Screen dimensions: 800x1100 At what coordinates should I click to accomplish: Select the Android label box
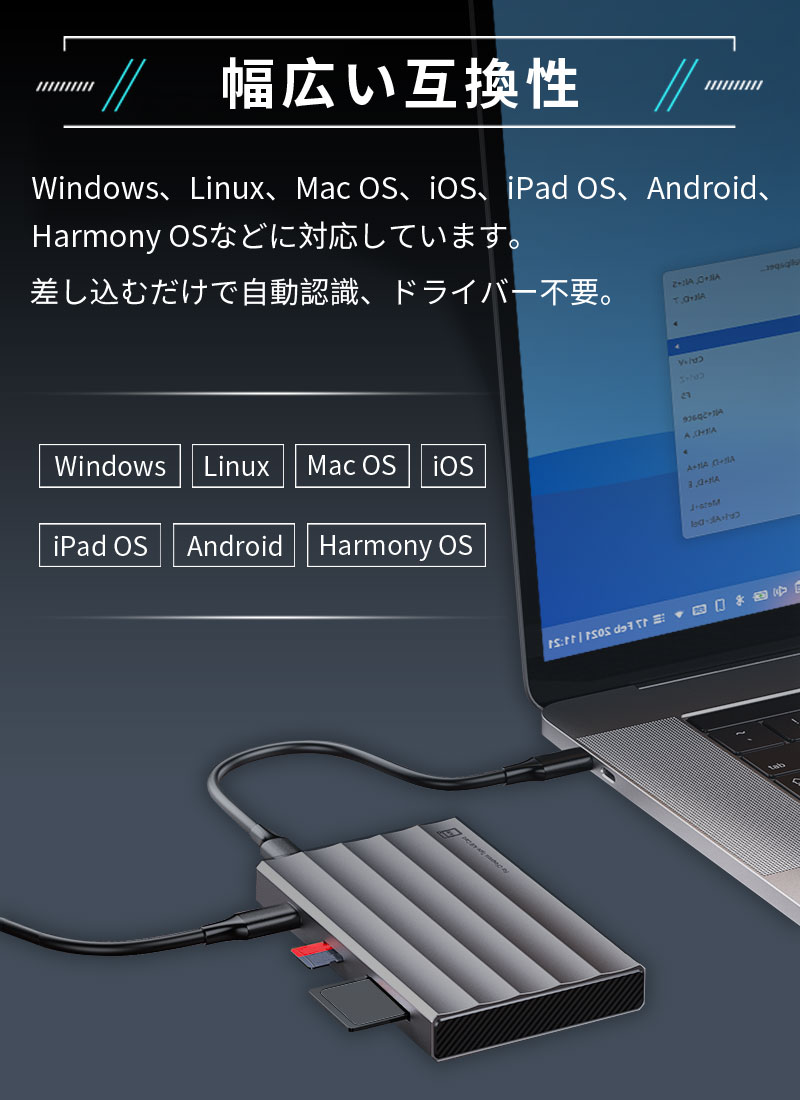234,546
